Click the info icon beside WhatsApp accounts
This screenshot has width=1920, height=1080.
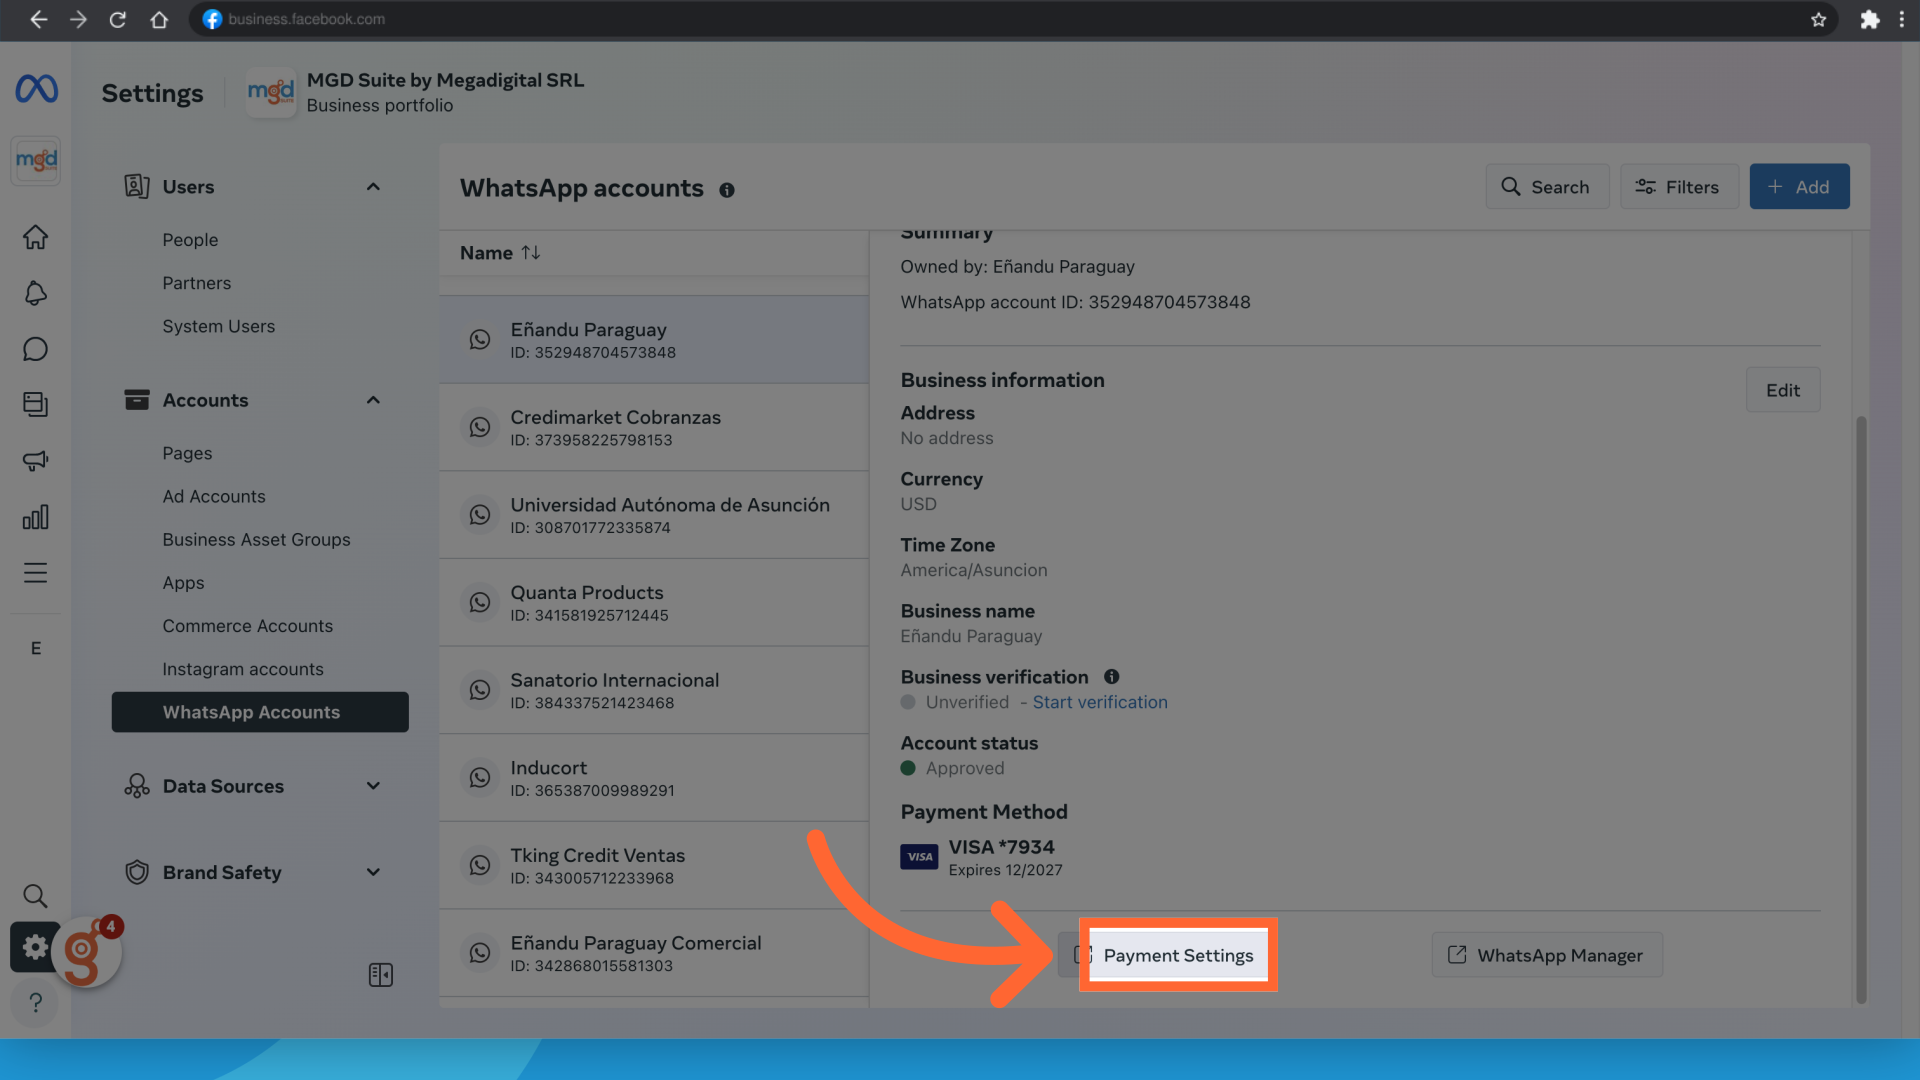pyautogui.click(x=727, y=190)
